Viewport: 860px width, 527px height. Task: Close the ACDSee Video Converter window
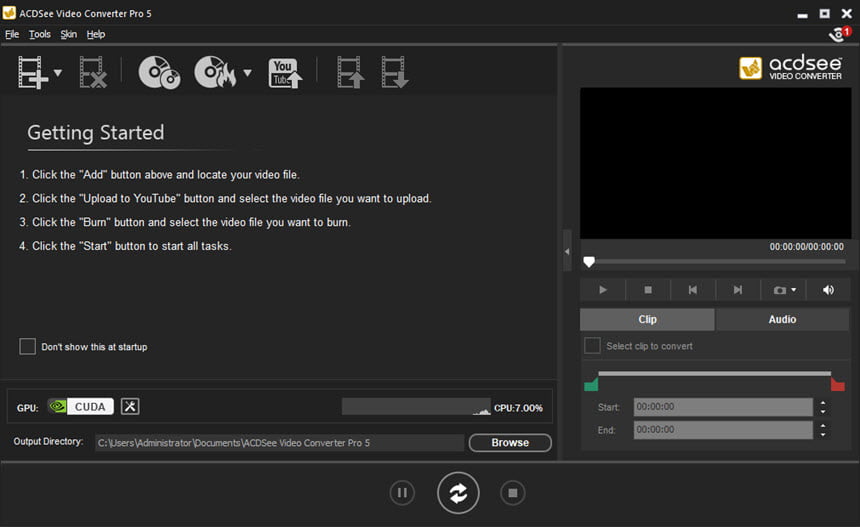pyautogui.click(x=846, y=14)
